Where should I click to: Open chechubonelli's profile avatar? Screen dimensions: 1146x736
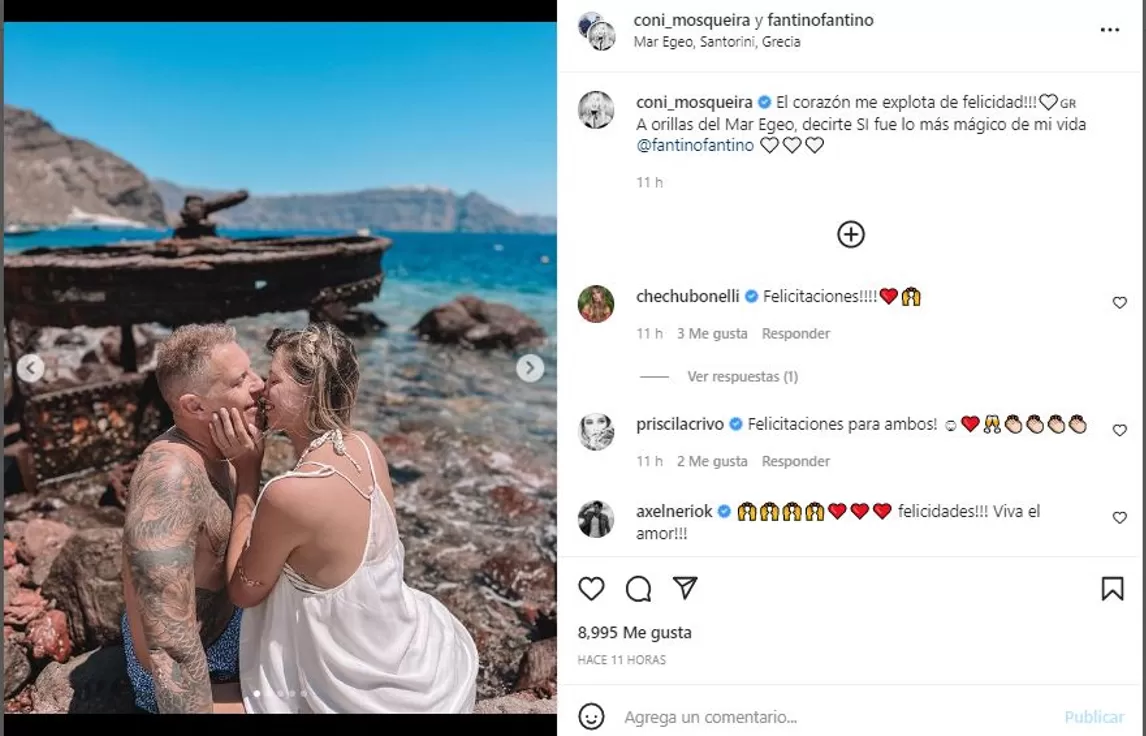pos(596,304)
